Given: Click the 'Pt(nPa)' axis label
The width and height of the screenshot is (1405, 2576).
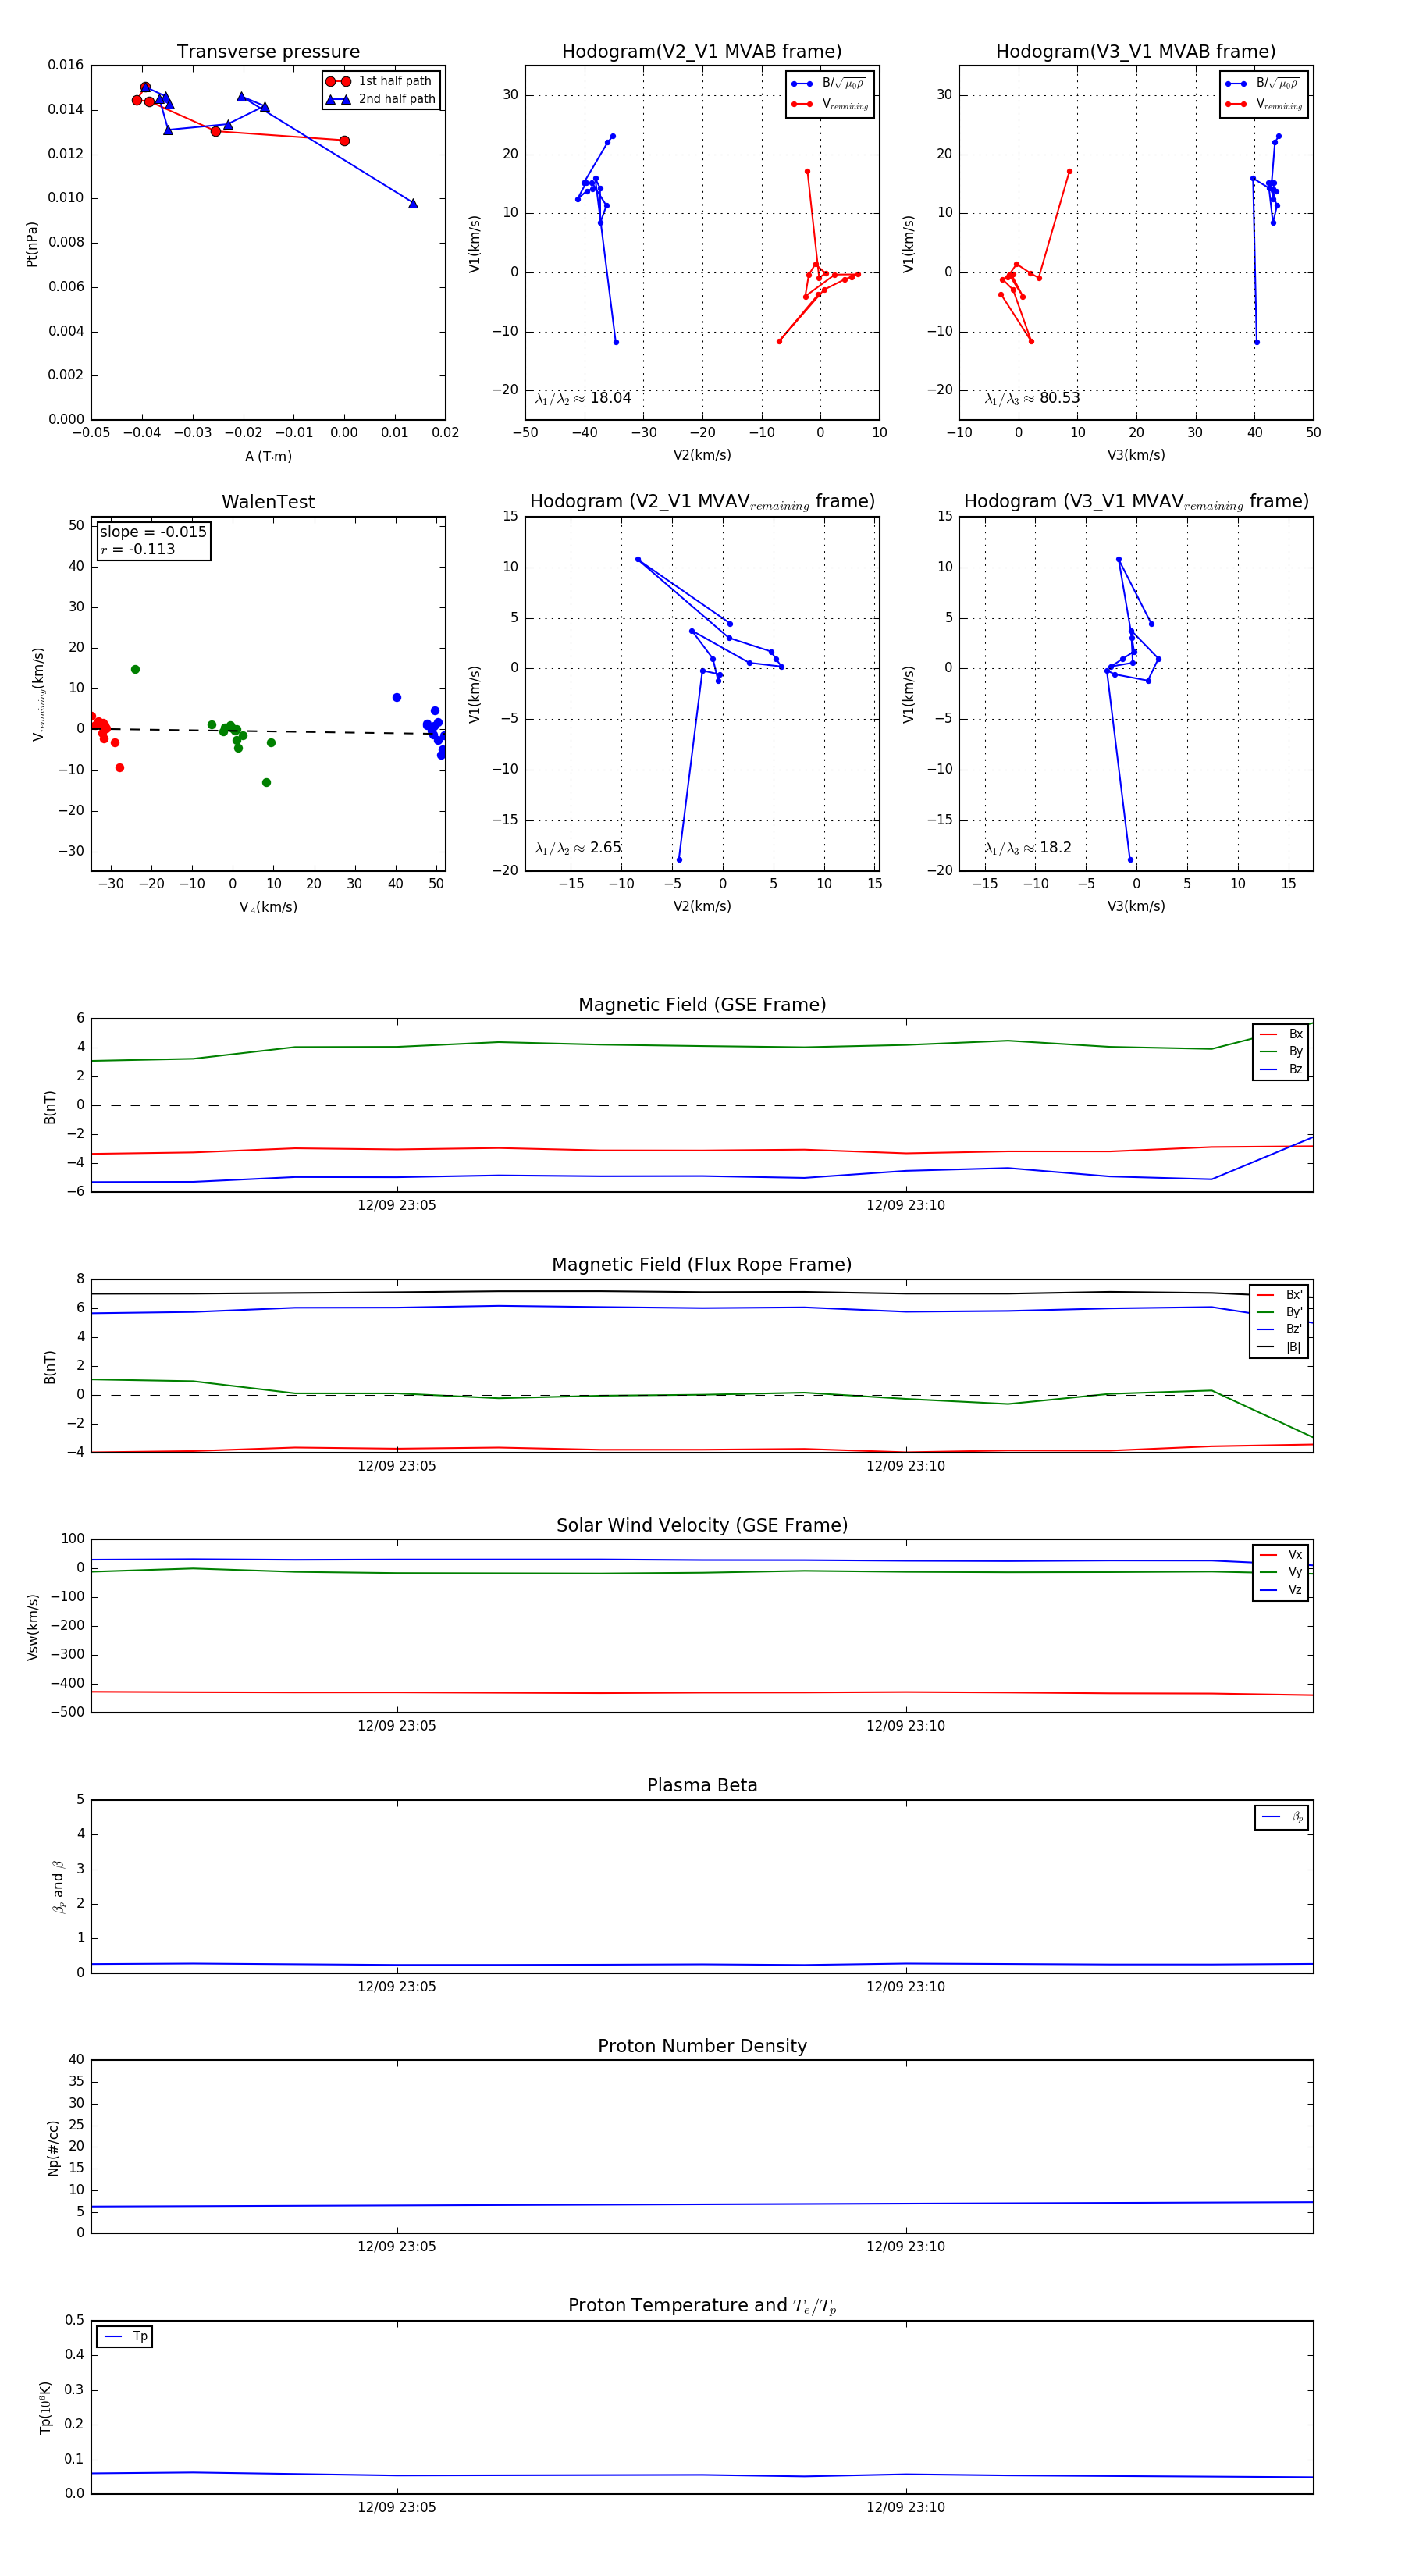Looking at the screenshot, I should 32,243.
